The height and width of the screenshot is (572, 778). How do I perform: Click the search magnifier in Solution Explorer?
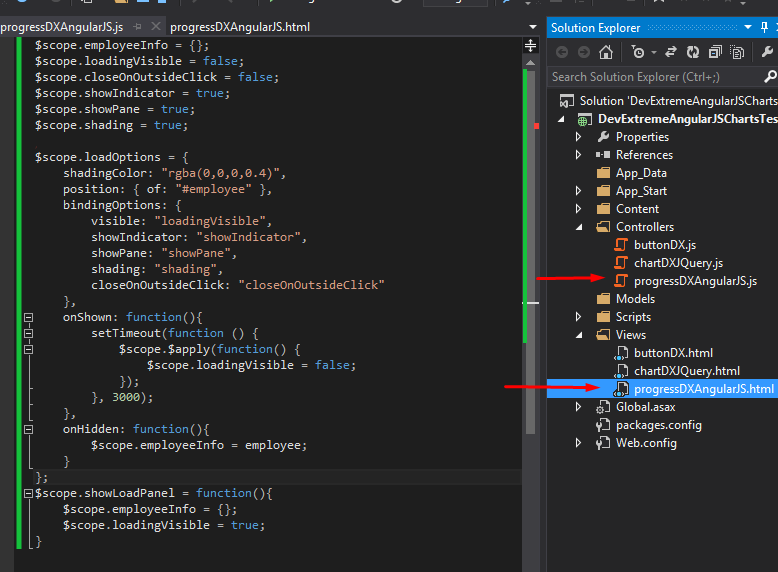770,77
